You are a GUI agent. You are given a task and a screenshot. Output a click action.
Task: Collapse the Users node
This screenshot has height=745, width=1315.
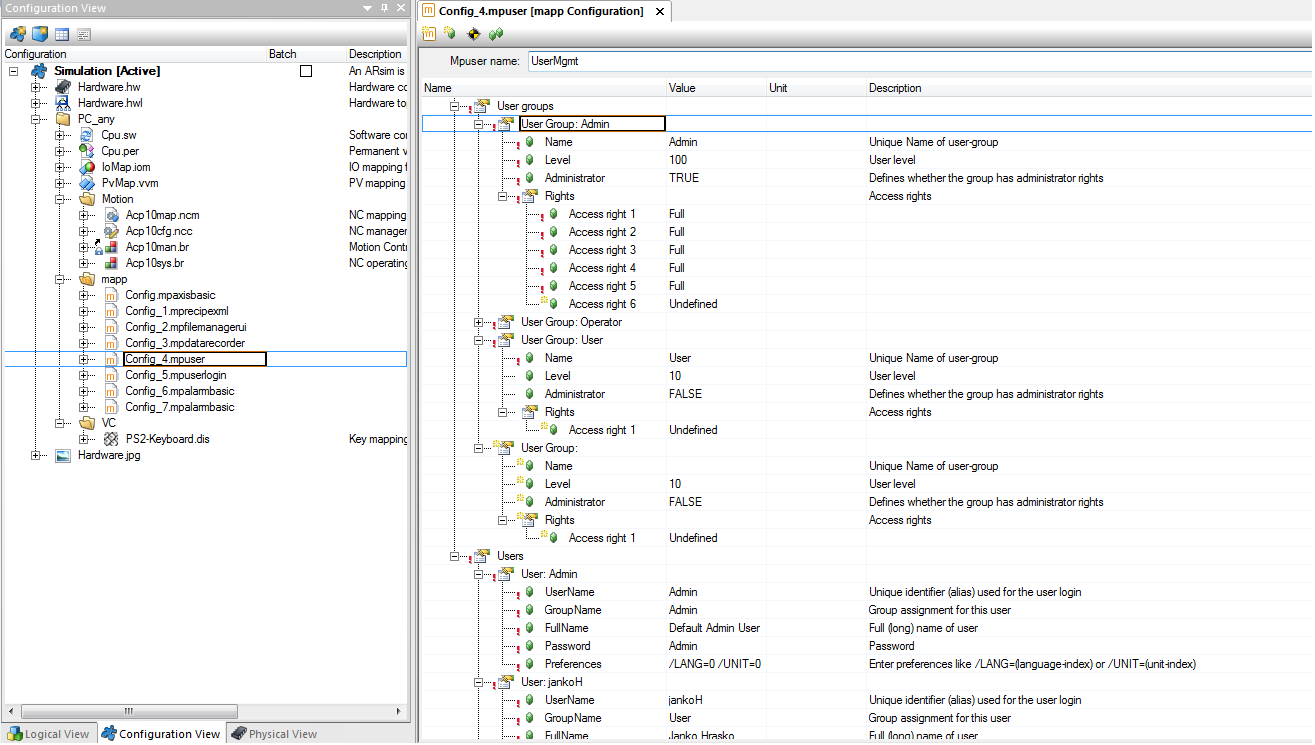click(x=455, y=556)
